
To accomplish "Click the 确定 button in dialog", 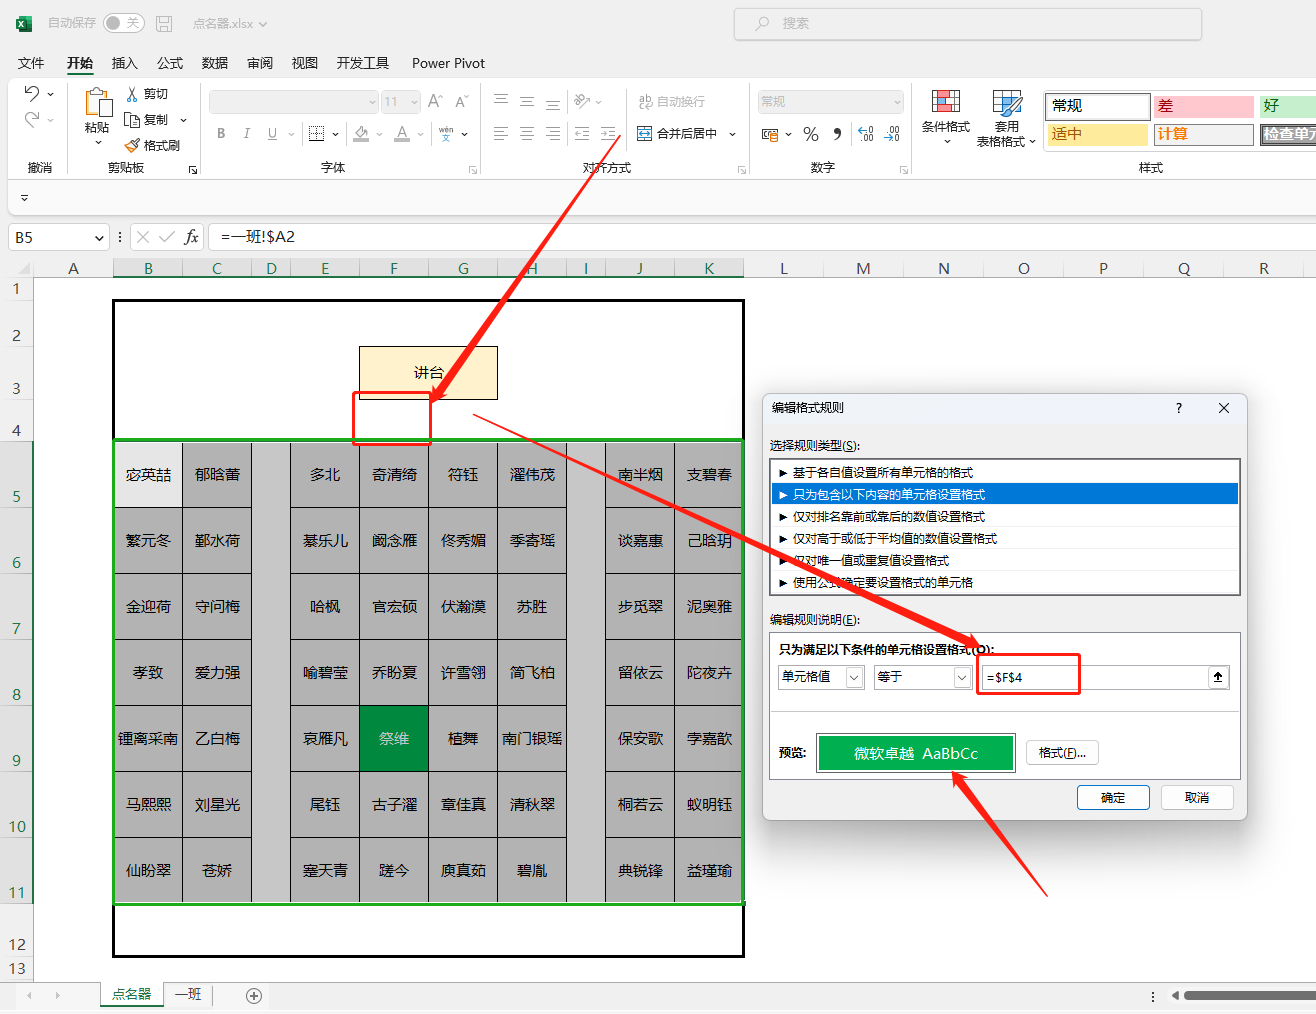I will (1112, 797).
